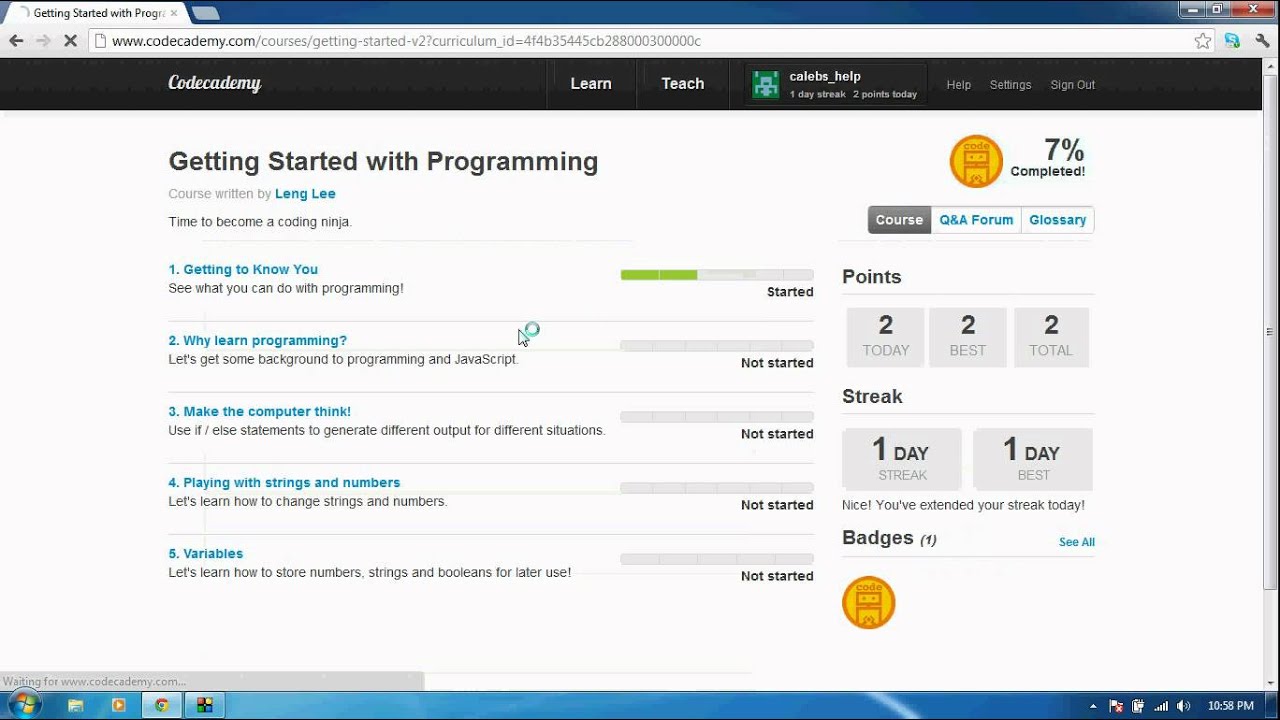Click the 2 BEST points box
1280x720 pixels.
pos(968,337)
